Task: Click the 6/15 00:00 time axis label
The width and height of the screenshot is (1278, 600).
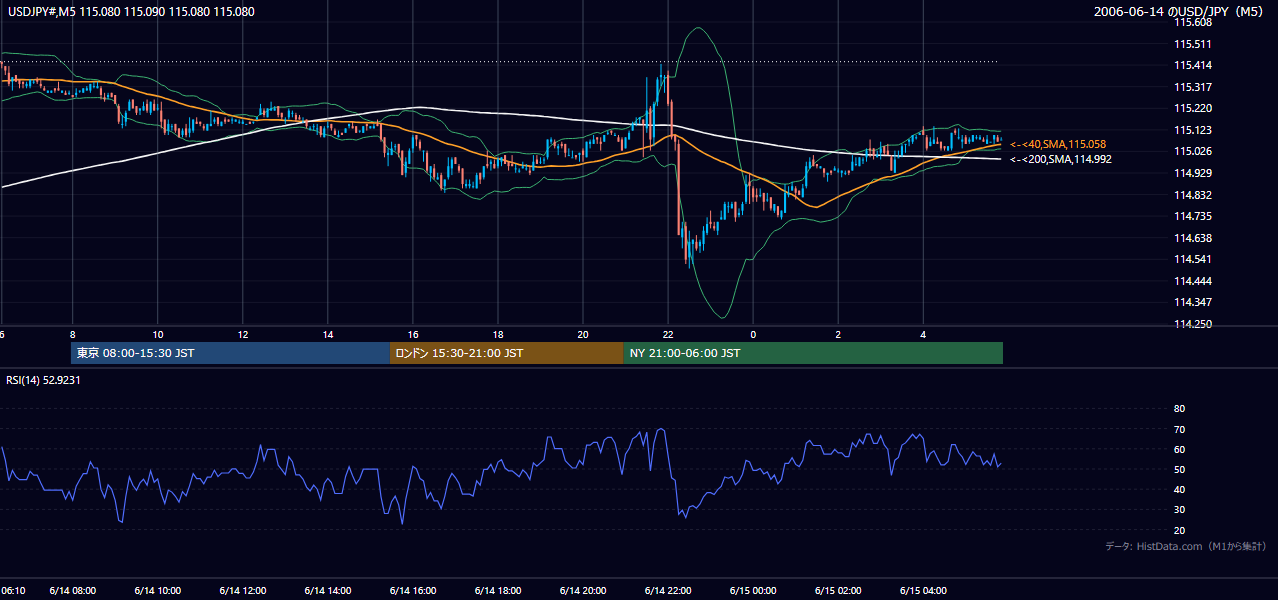Action: [753, 591]
